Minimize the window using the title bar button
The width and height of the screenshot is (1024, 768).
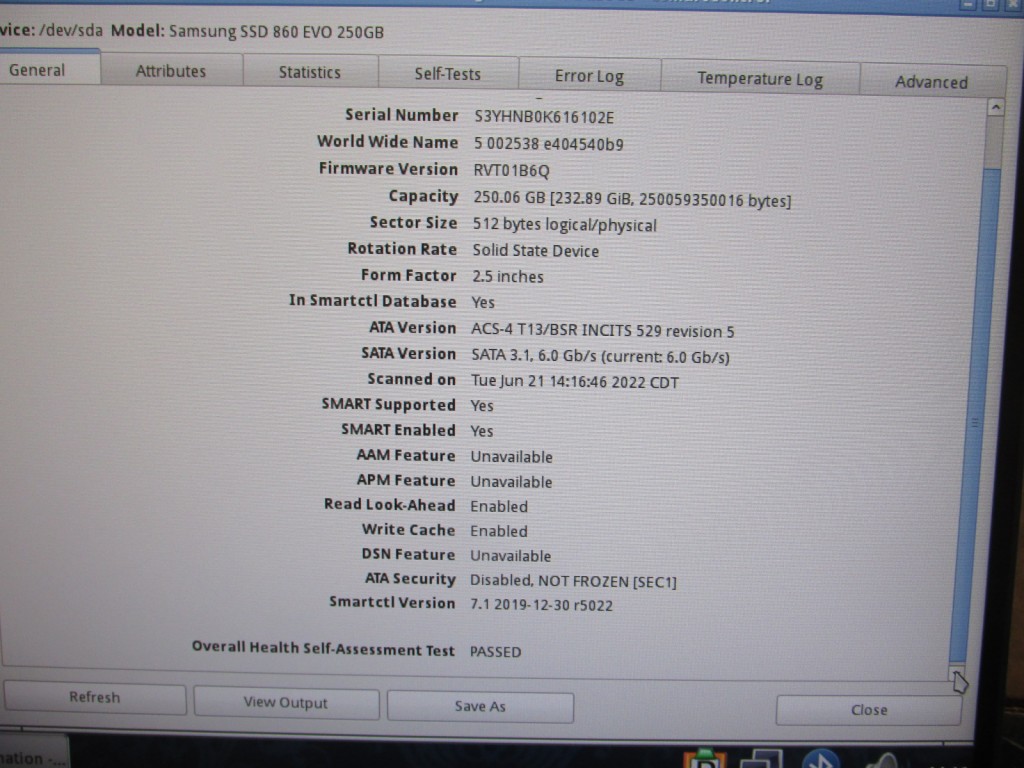tap(969, 4)
